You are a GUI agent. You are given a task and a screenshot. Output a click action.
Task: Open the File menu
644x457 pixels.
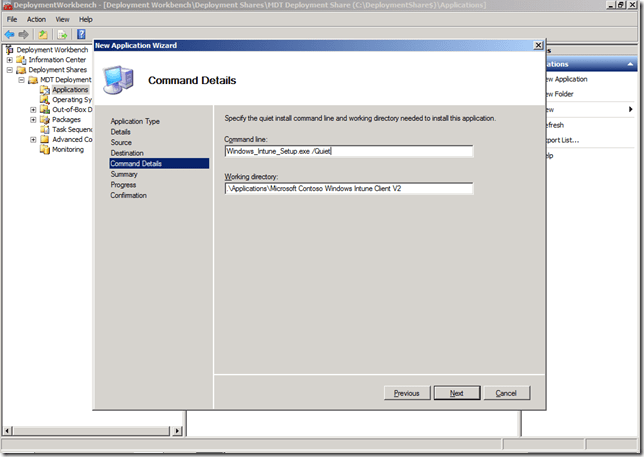(x=12, y=19)
